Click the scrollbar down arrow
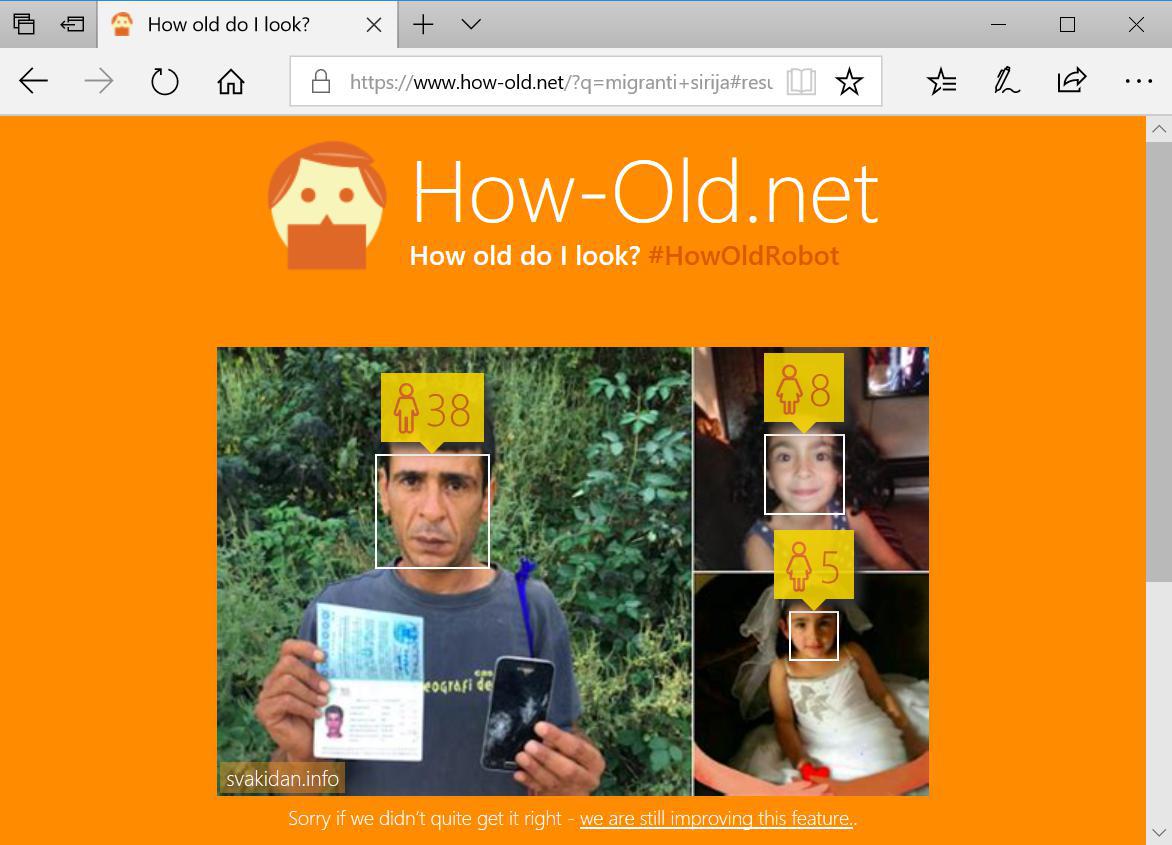The image size is (1172, 845). point(1158,832)
